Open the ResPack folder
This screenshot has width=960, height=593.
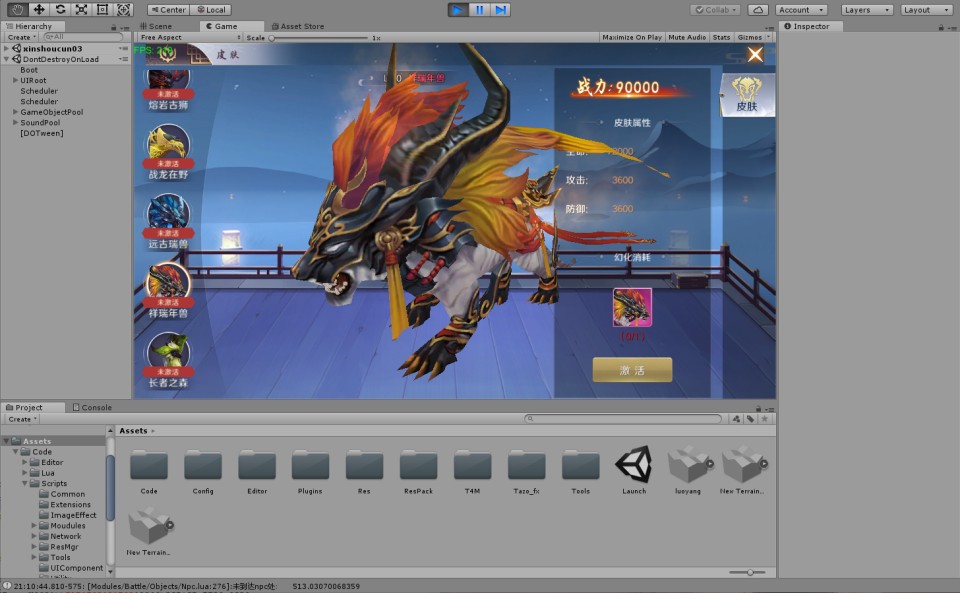point(418,471)
